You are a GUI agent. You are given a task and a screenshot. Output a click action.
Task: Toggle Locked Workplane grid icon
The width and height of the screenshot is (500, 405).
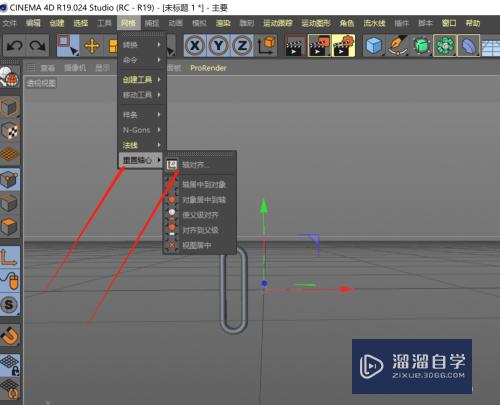coord(9,365)
